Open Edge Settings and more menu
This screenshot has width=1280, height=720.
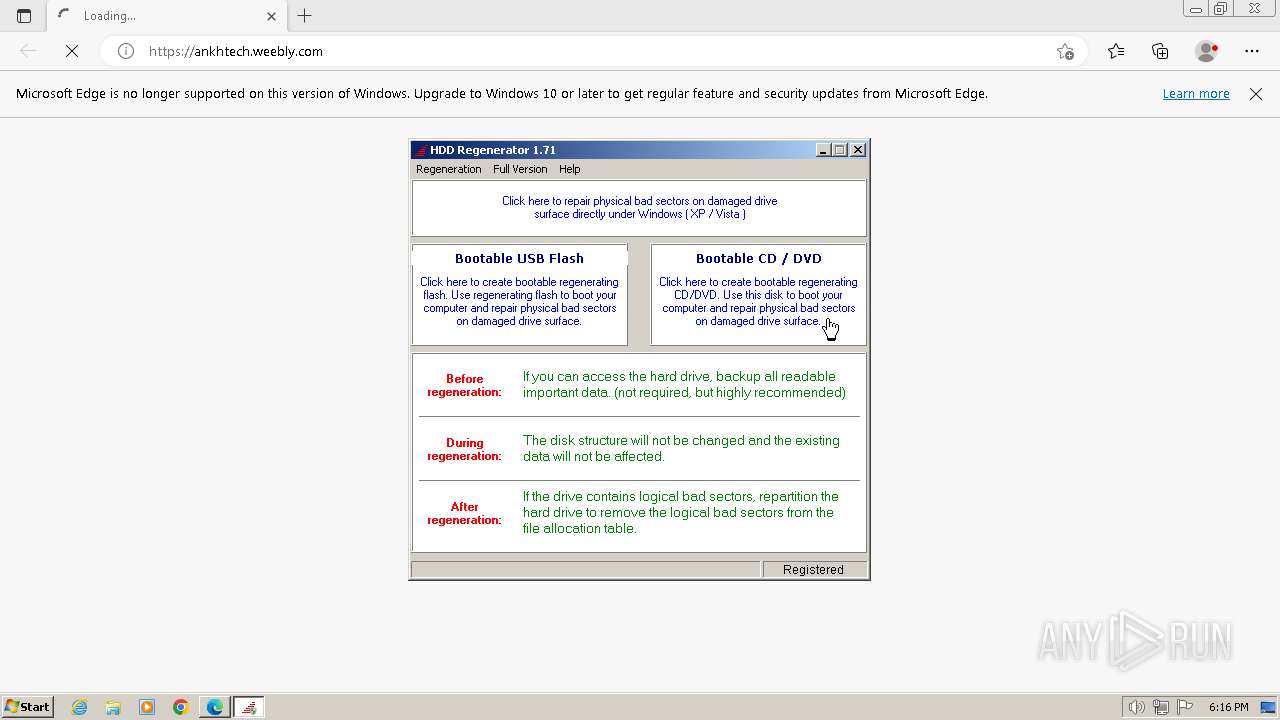1252,51
